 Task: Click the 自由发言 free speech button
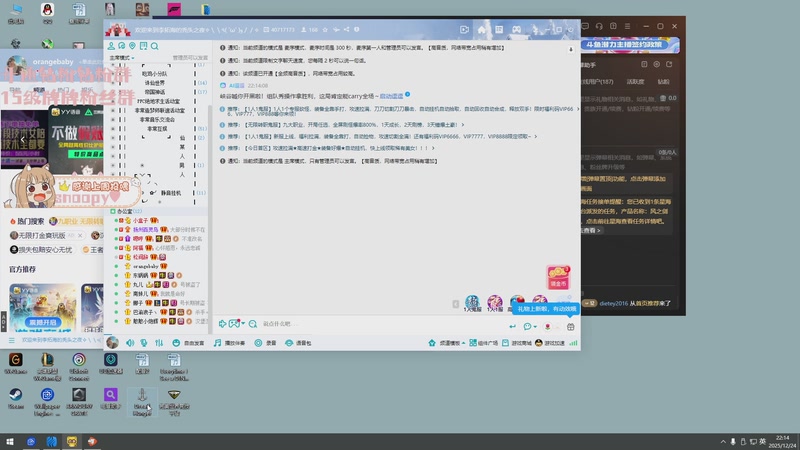tap(188, 343)
